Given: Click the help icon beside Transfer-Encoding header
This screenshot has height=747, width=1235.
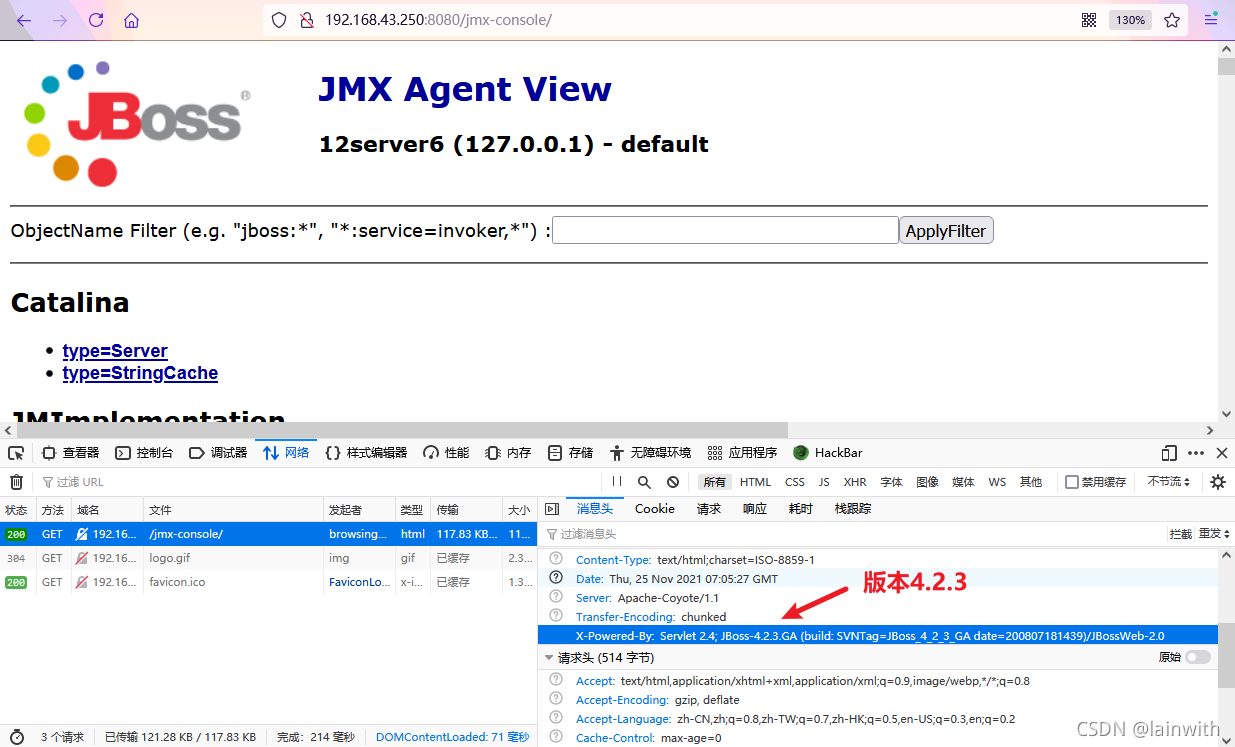Looking at the screenshot, I should [556, 616].
